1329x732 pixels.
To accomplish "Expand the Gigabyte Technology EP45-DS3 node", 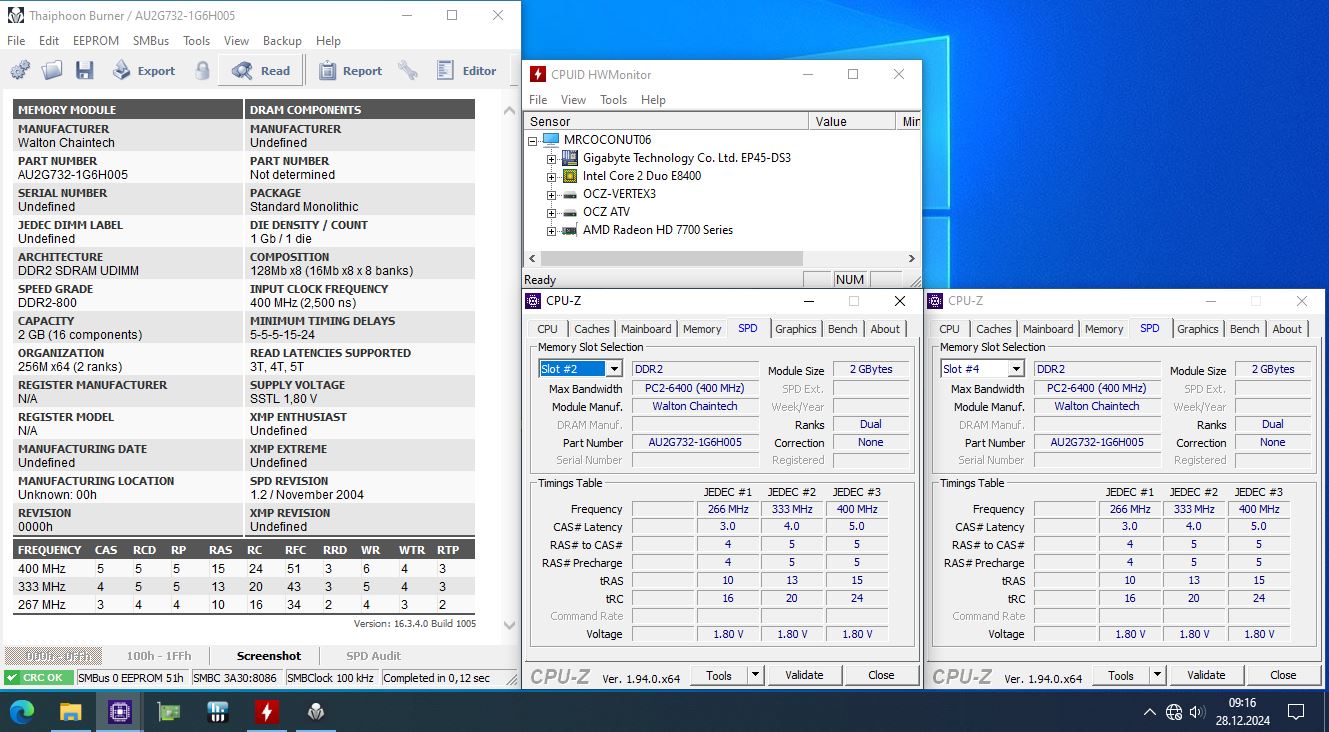I will click(551, 158).
